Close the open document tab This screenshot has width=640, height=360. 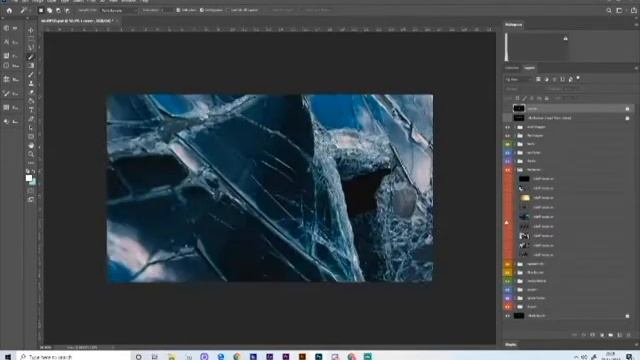click(x=116, y=20)
